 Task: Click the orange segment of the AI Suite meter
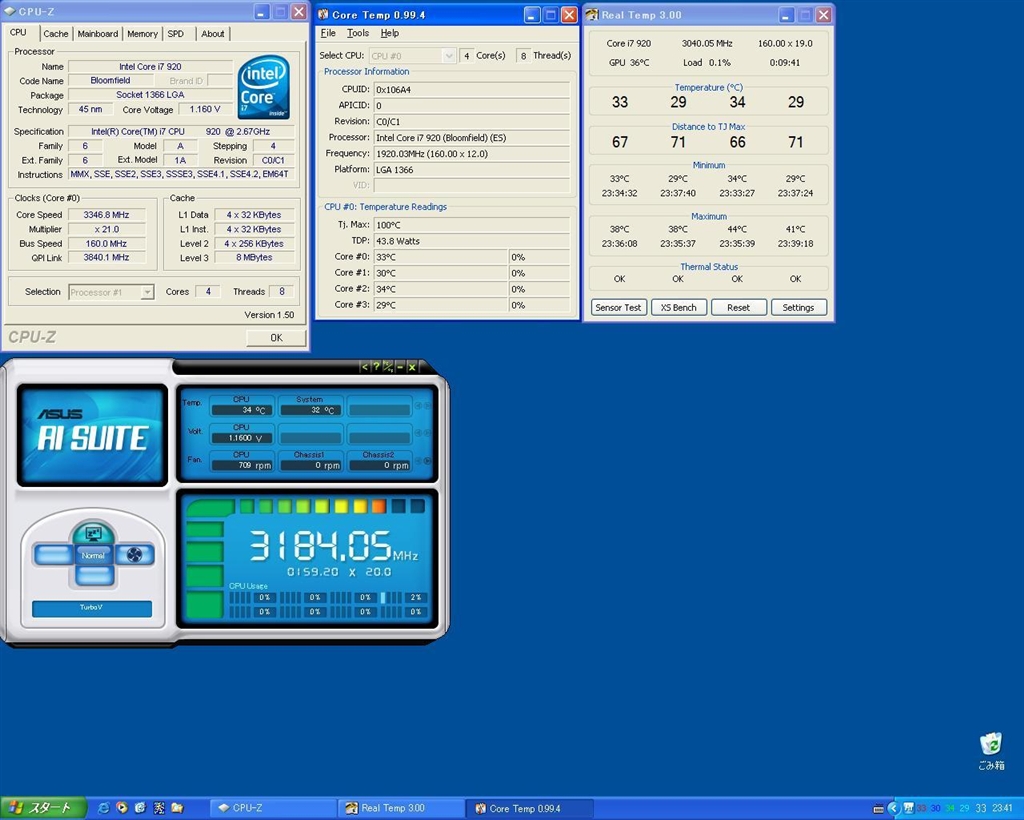pyautogui.click(x=378, y=506)
